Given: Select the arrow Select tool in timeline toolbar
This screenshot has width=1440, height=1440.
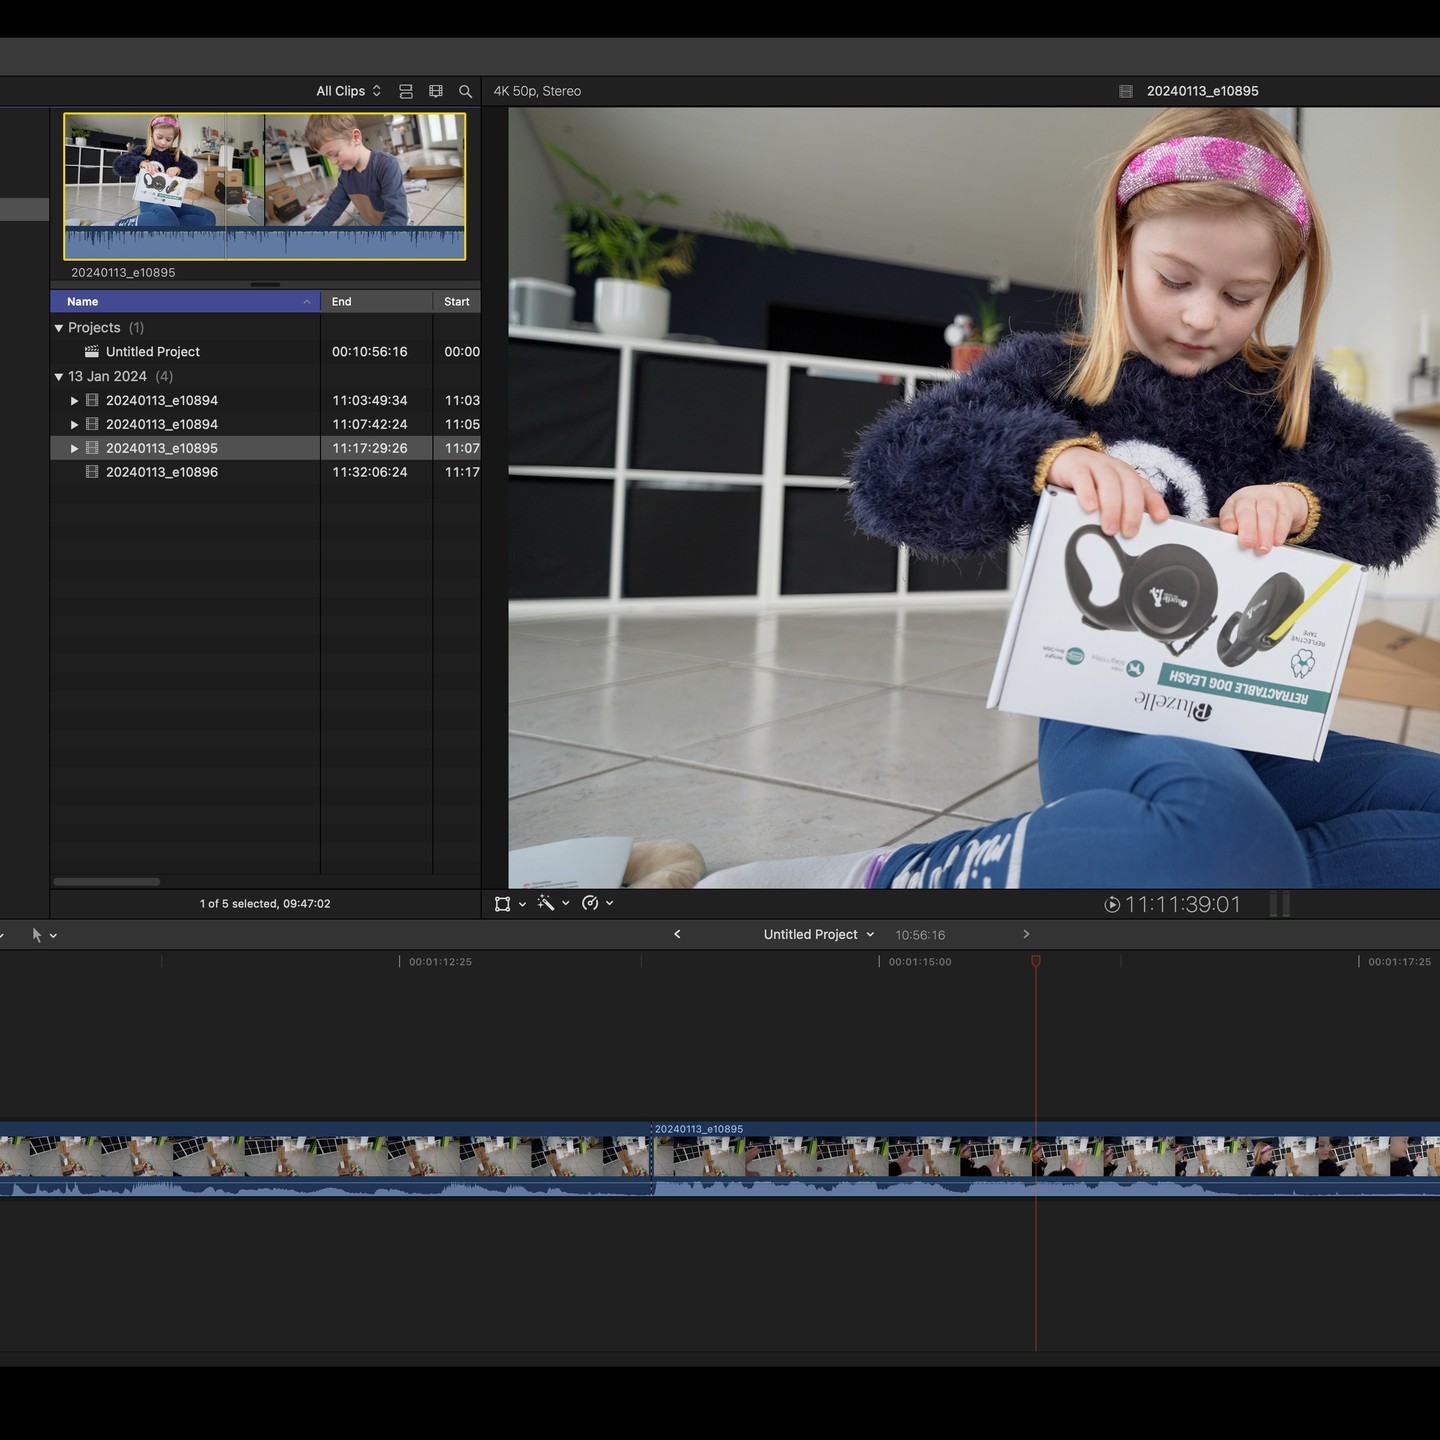Looking at the screenshot, I should coord(37,935).
